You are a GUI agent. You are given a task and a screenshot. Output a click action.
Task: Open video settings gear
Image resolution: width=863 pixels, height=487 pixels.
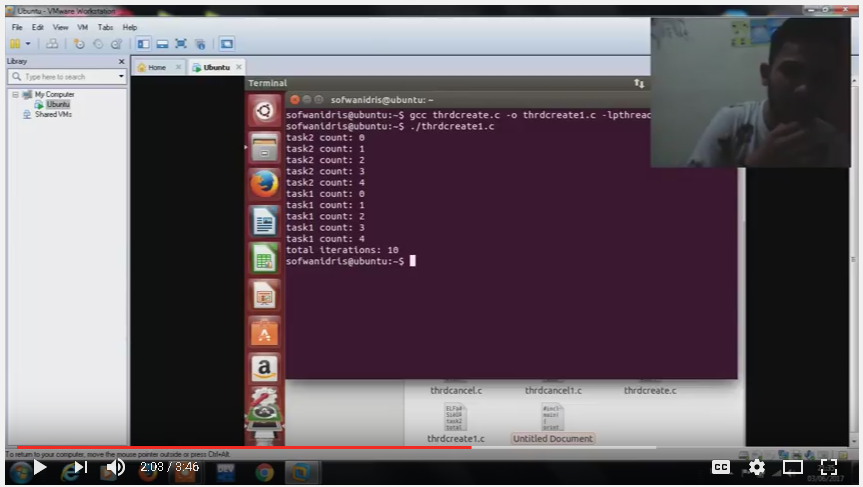757,467
